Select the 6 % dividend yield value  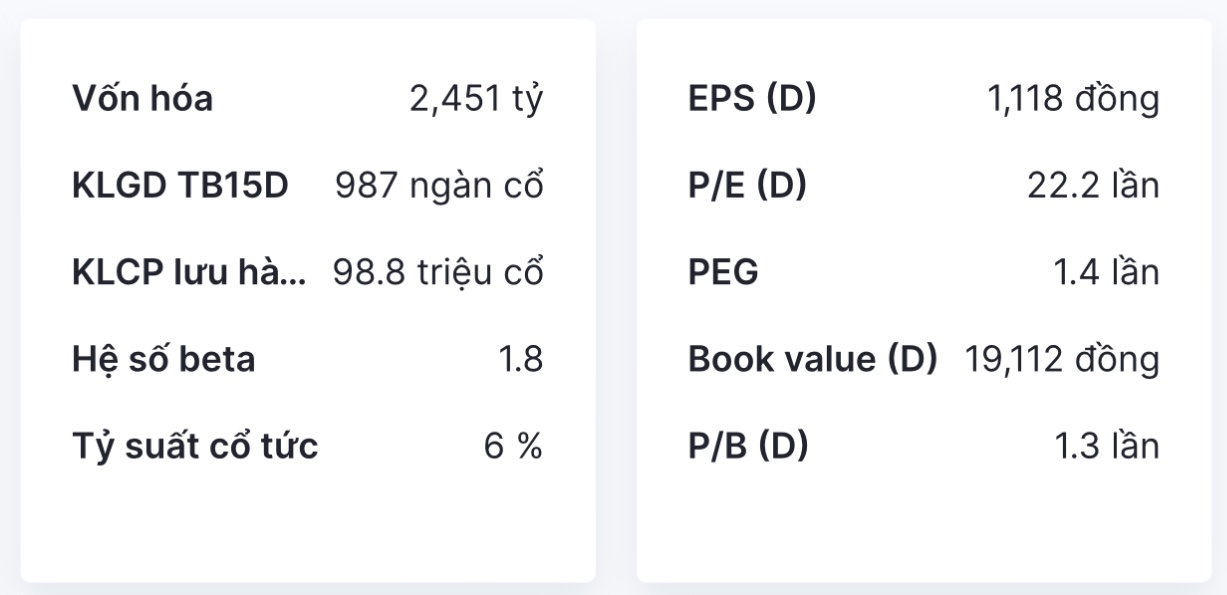[513, 446]
